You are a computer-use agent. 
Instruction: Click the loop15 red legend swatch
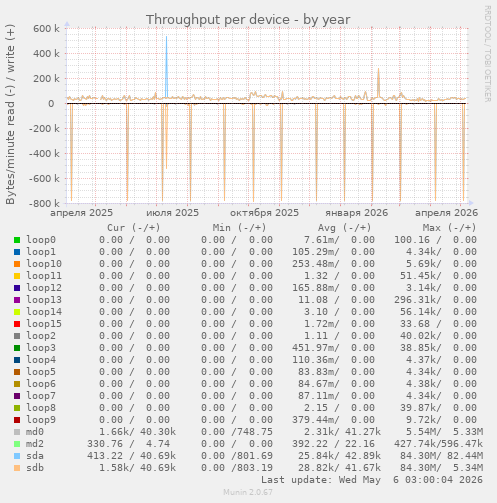point(17,324)
